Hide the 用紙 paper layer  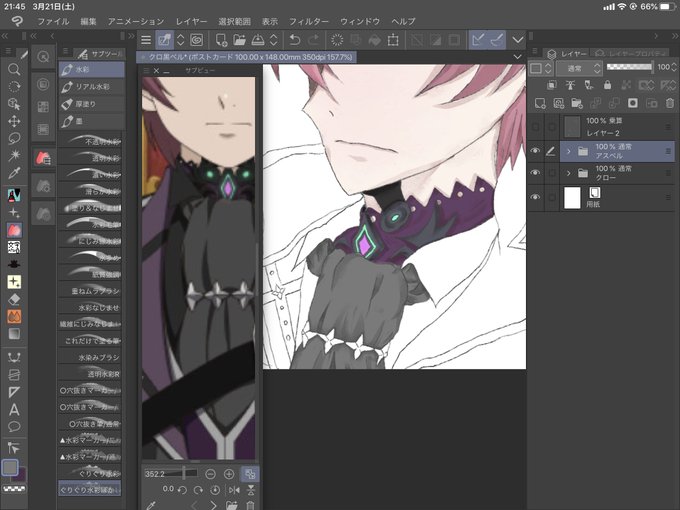(536, 197)
